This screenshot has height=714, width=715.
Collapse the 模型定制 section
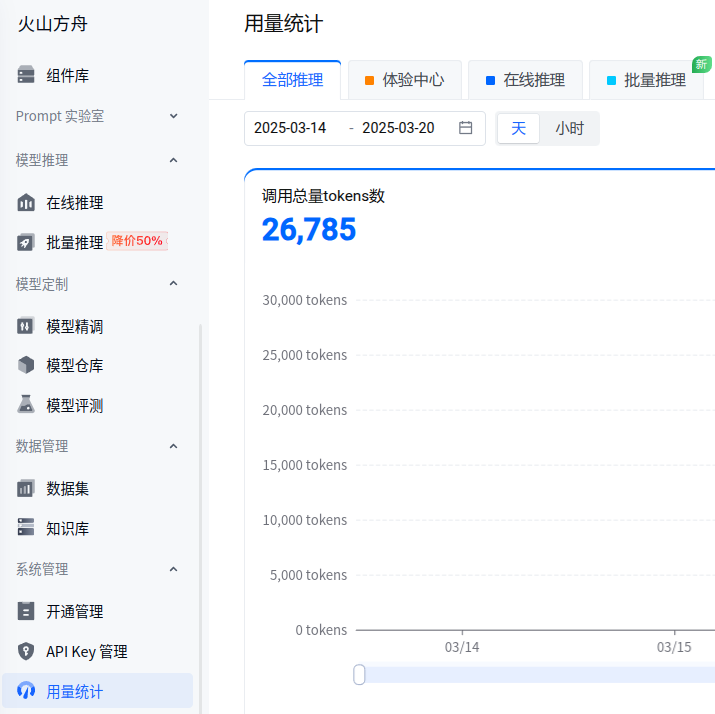tap(173, 284)
